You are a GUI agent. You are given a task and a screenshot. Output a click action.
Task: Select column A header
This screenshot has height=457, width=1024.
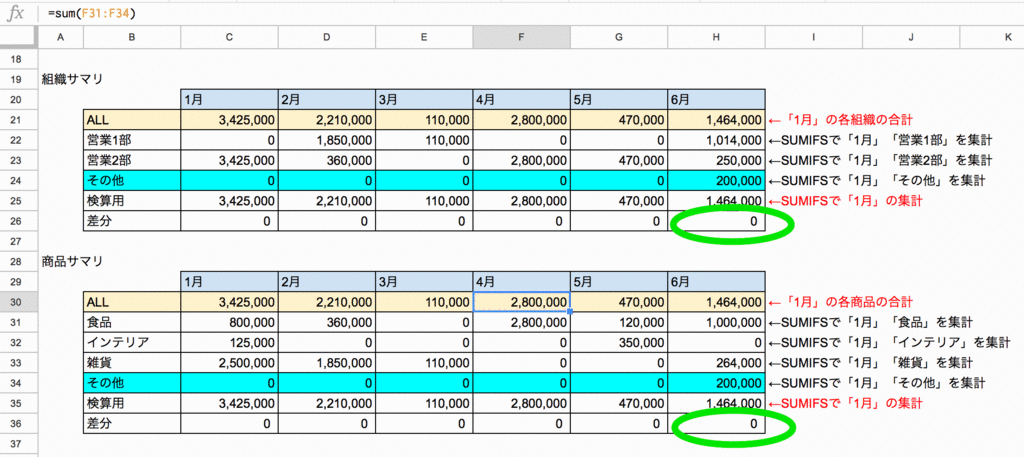click(61, 39)
